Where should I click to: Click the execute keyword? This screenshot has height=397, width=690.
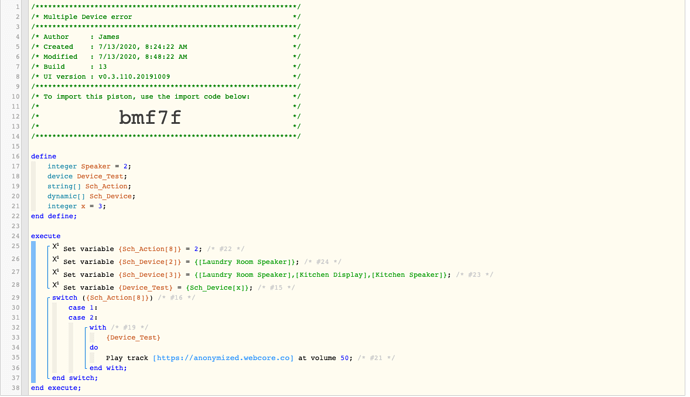click(x=46, y=236)
